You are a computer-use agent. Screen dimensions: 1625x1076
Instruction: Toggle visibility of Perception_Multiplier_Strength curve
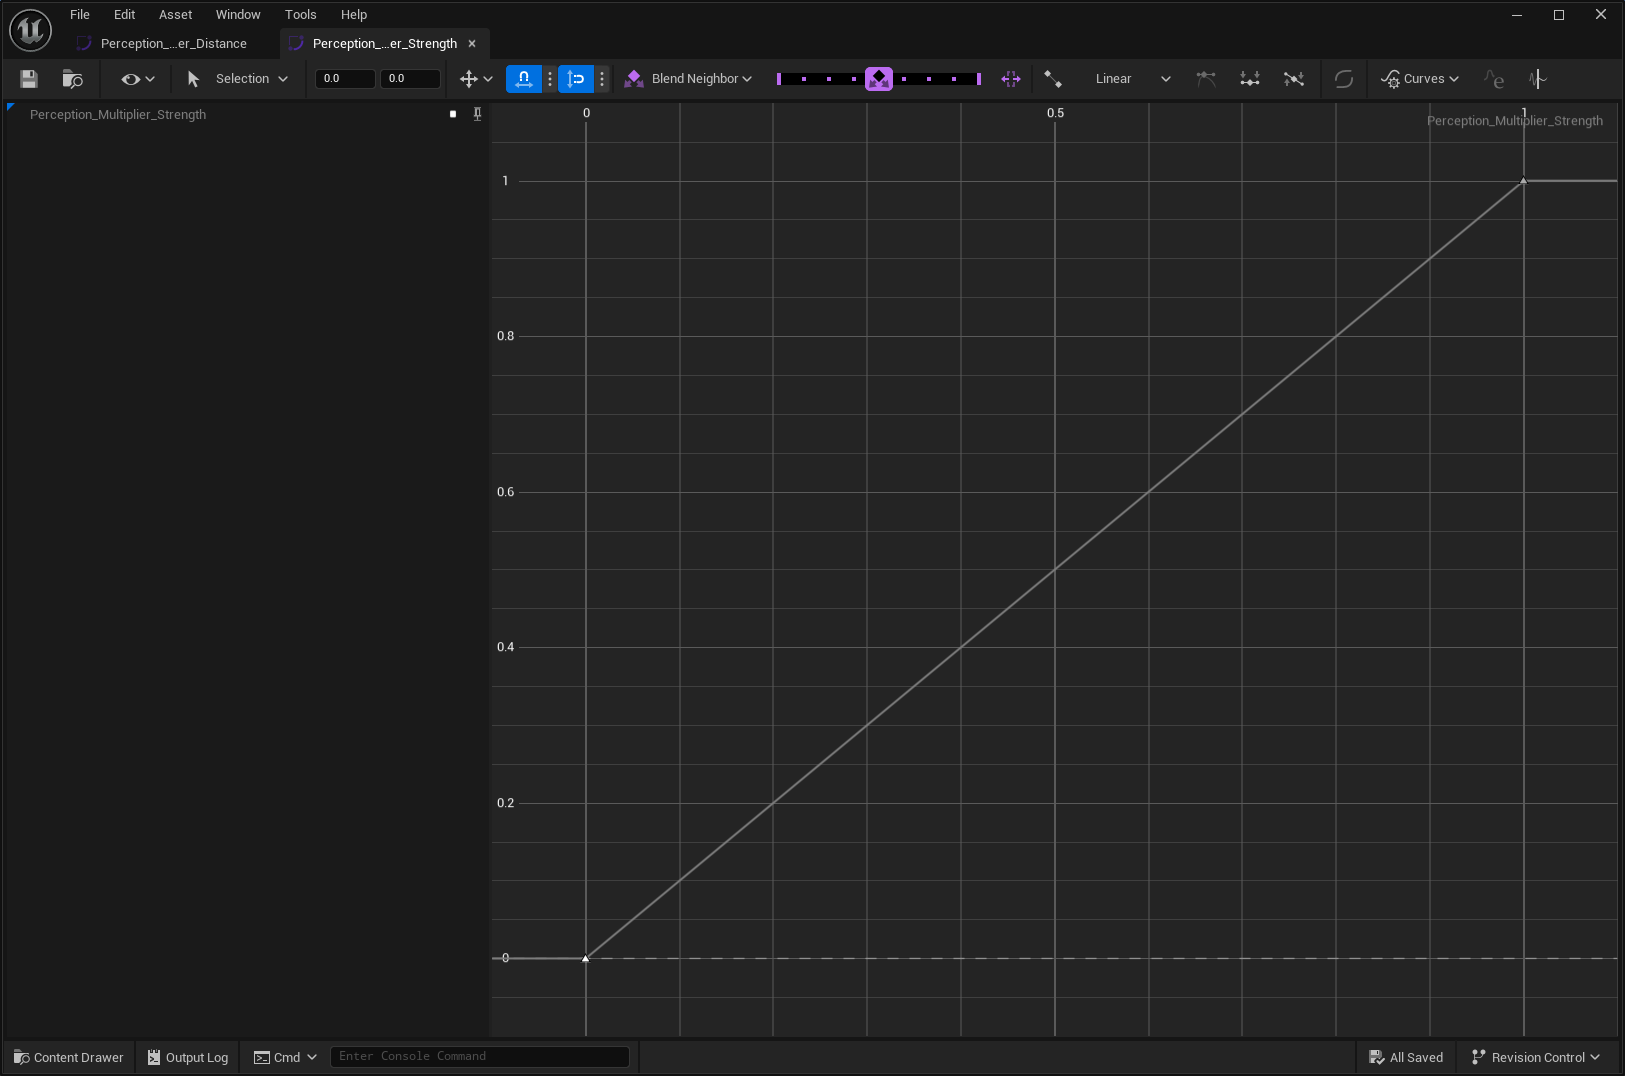455,113
